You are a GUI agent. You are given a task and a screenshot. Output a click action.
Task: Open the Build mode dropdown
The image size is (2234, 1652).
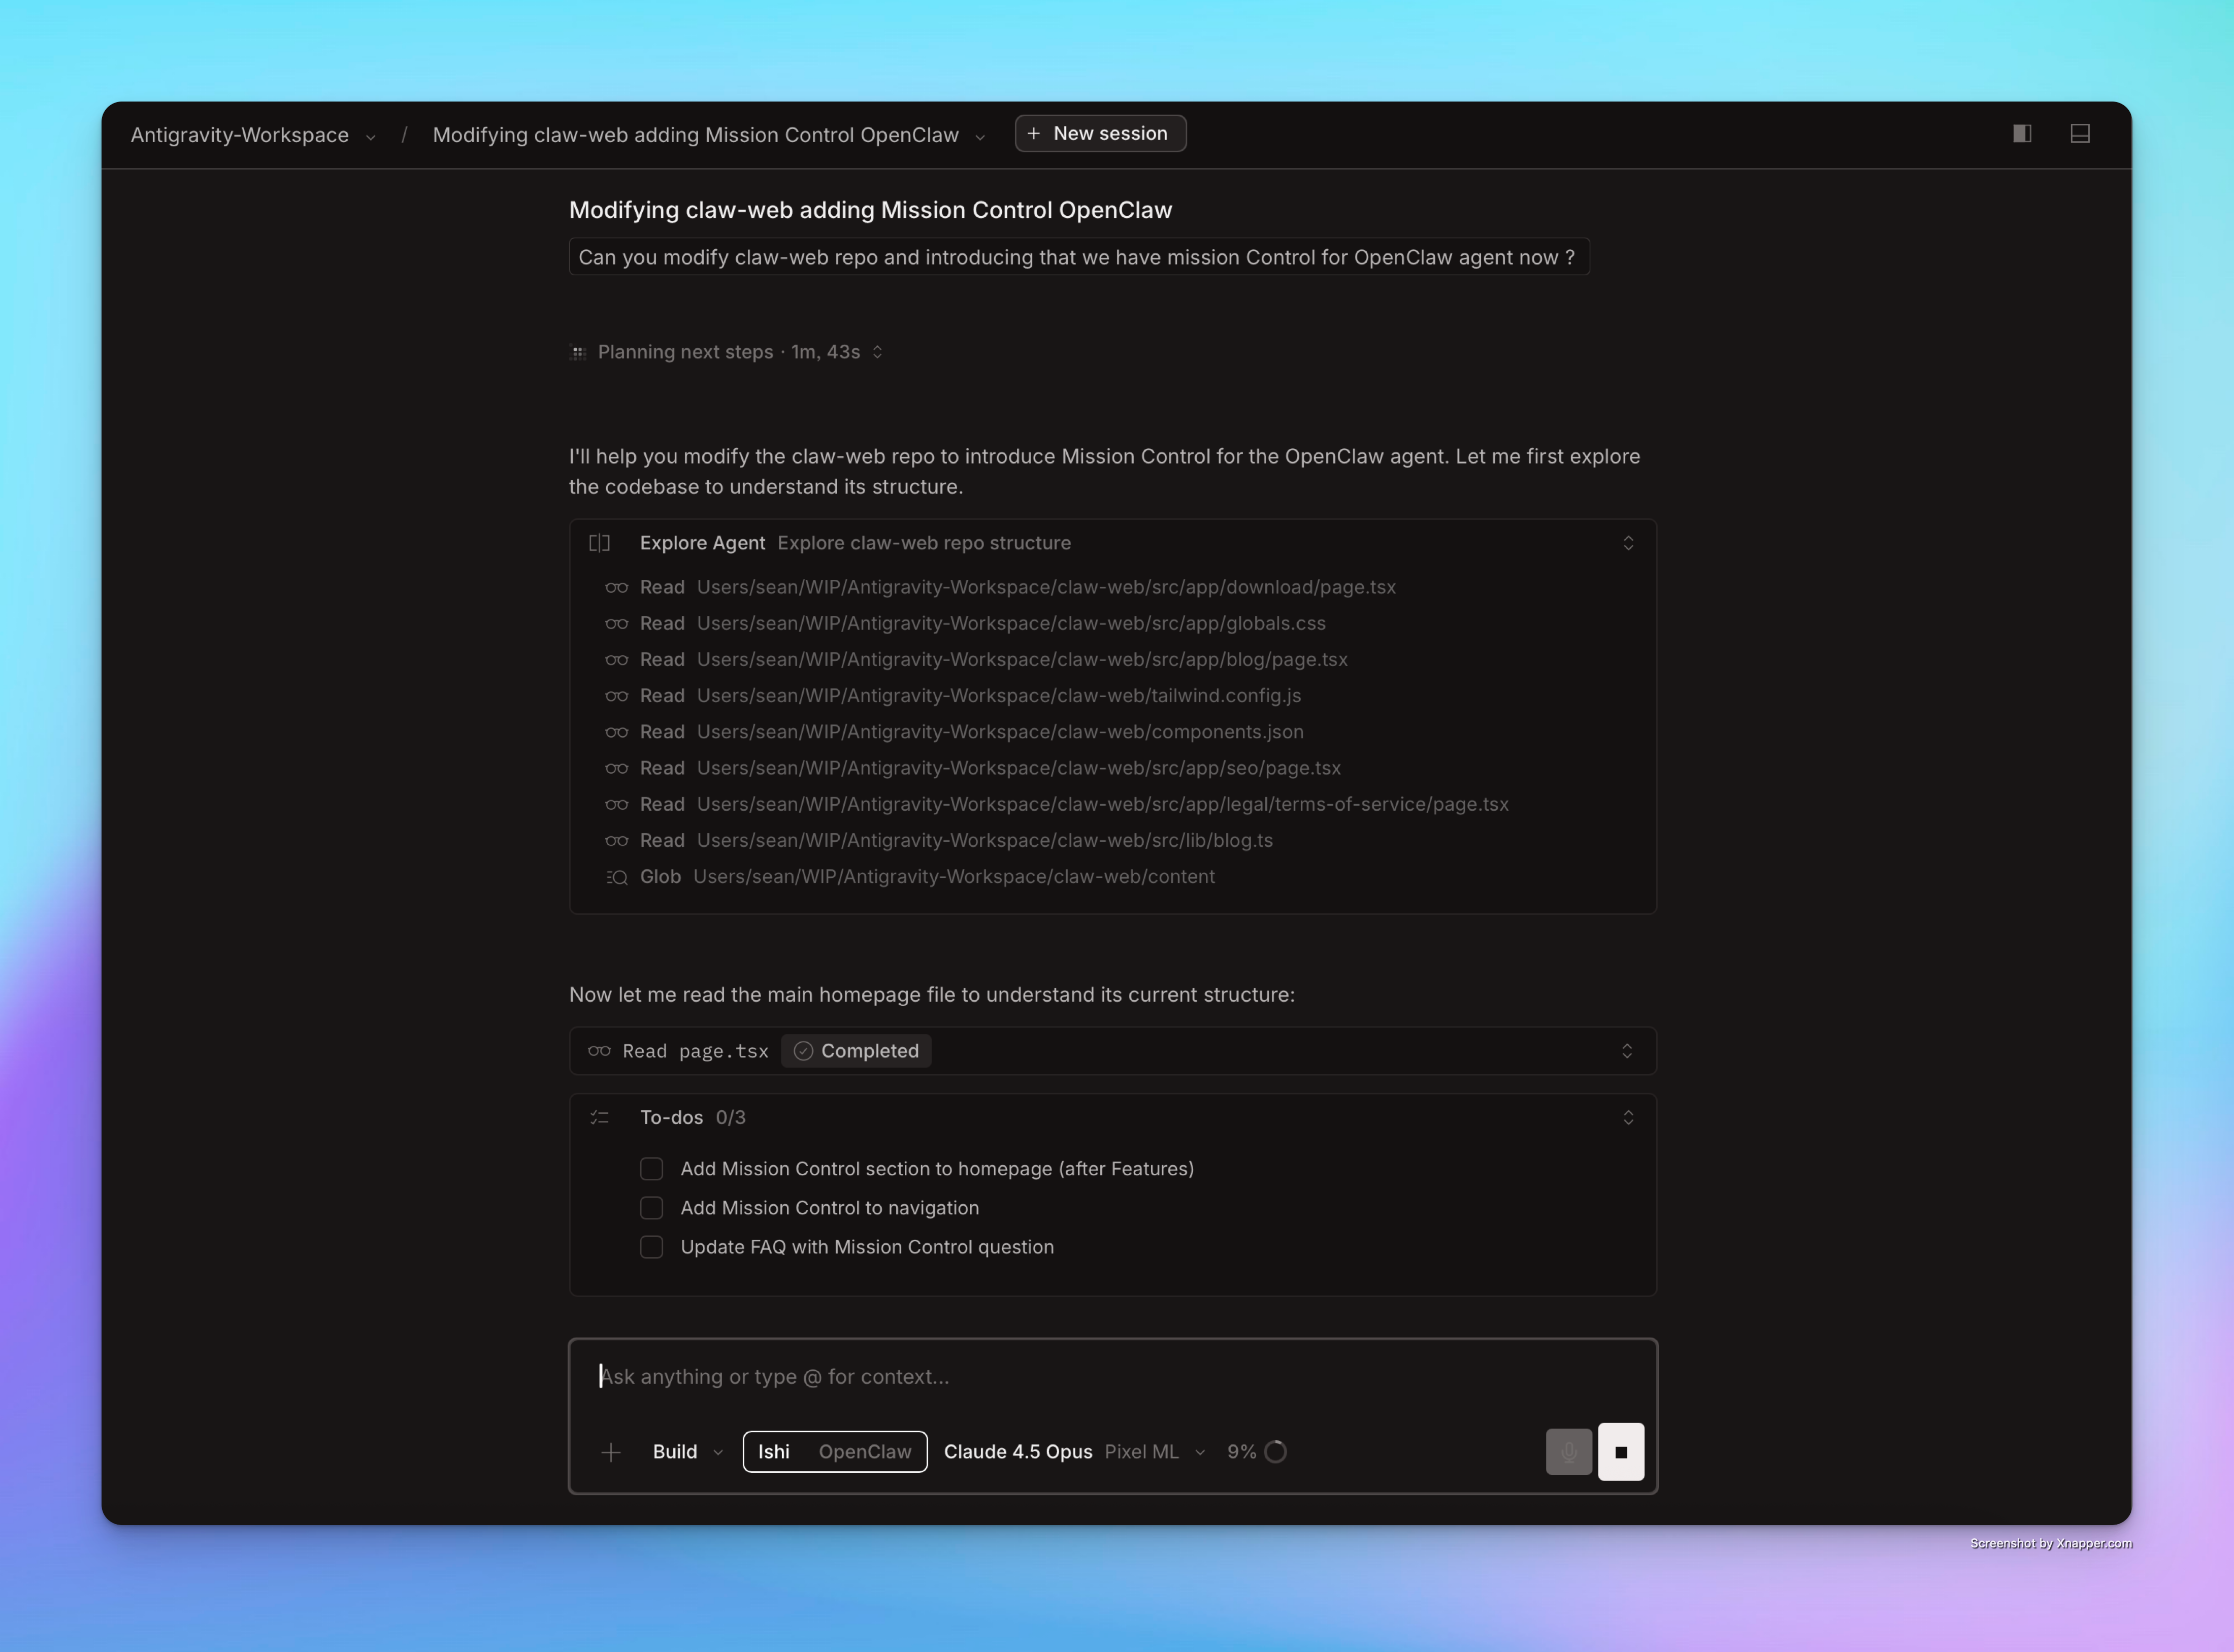point(686,1451)
